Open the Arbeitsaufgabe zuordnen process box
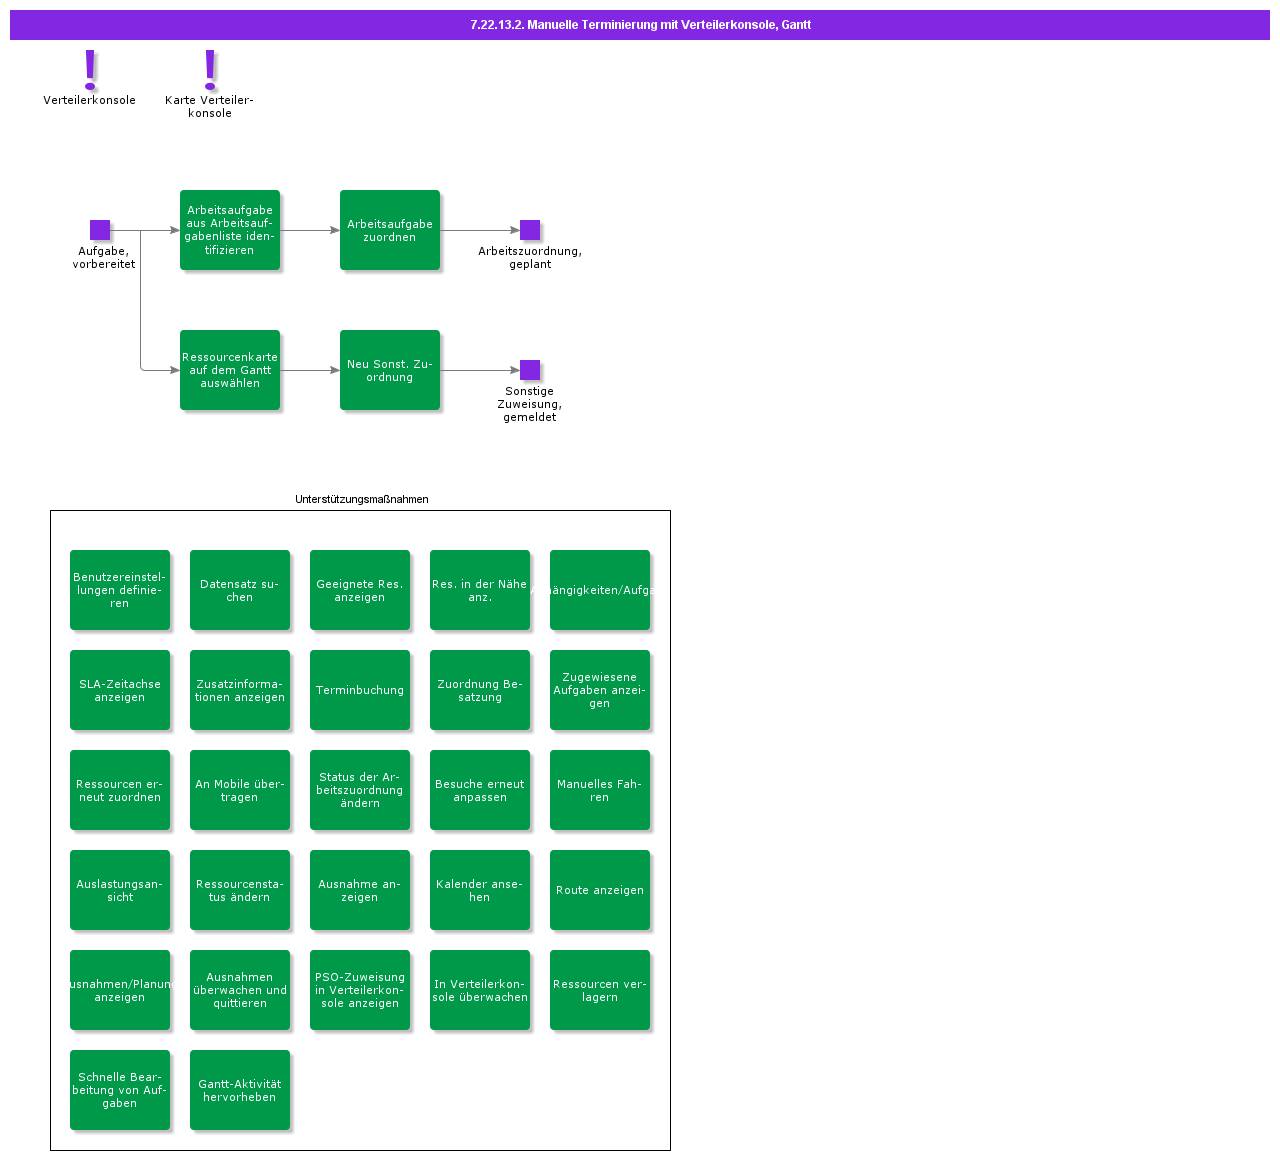Viewport: 1280px width, 1160px height. tap(390, 230)
